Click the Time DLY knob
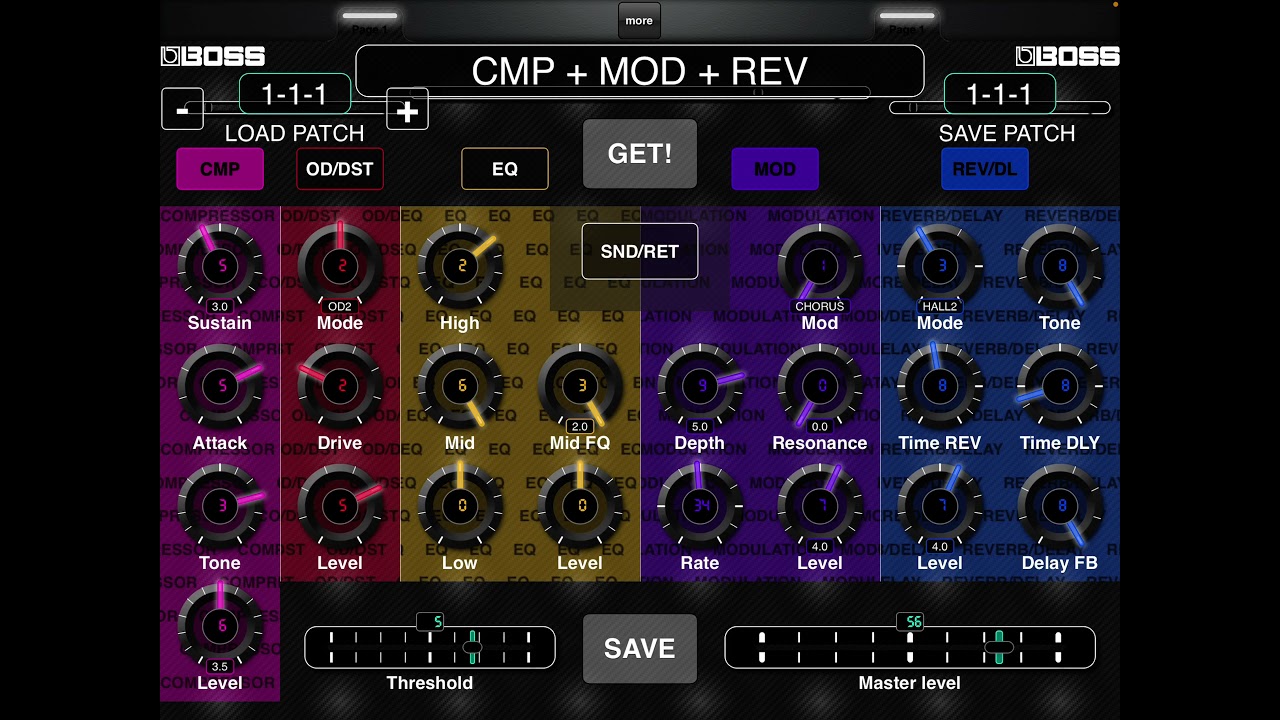Screen dimensions: 1280x720 pos(1060,386)
